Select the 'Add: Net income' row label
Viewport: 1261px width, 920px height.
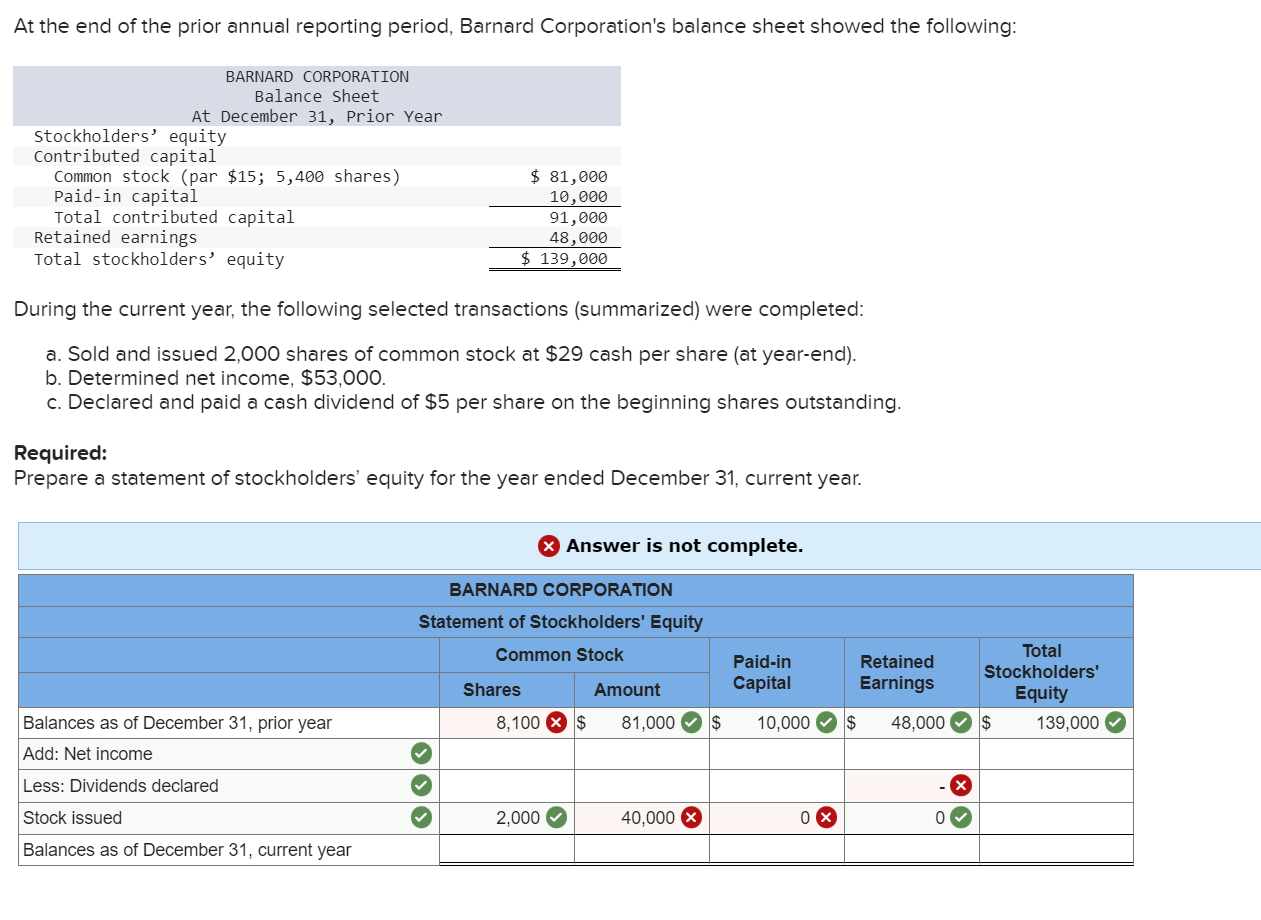(x=88, y=754)
